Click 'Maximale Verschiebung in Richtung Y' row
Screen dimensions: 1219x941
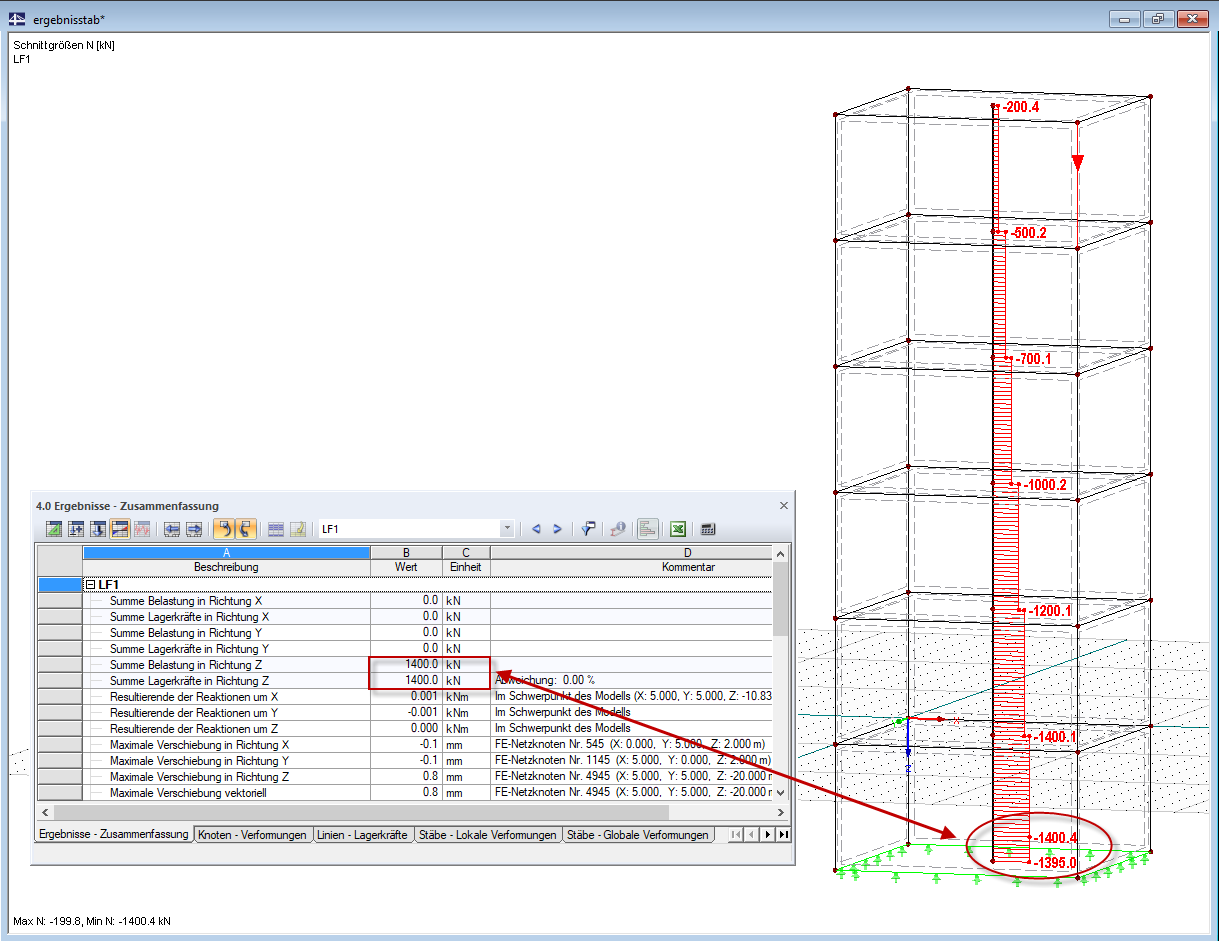[404, 761]
